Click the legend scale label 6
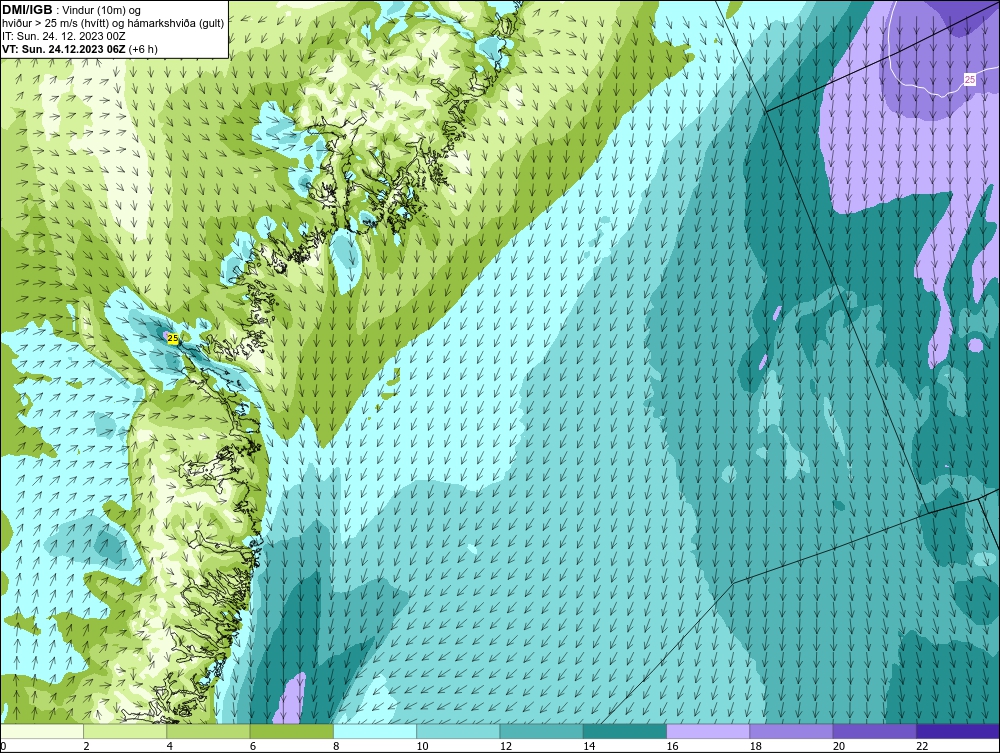The image size is (1000, 753). (x=253, y=747)
